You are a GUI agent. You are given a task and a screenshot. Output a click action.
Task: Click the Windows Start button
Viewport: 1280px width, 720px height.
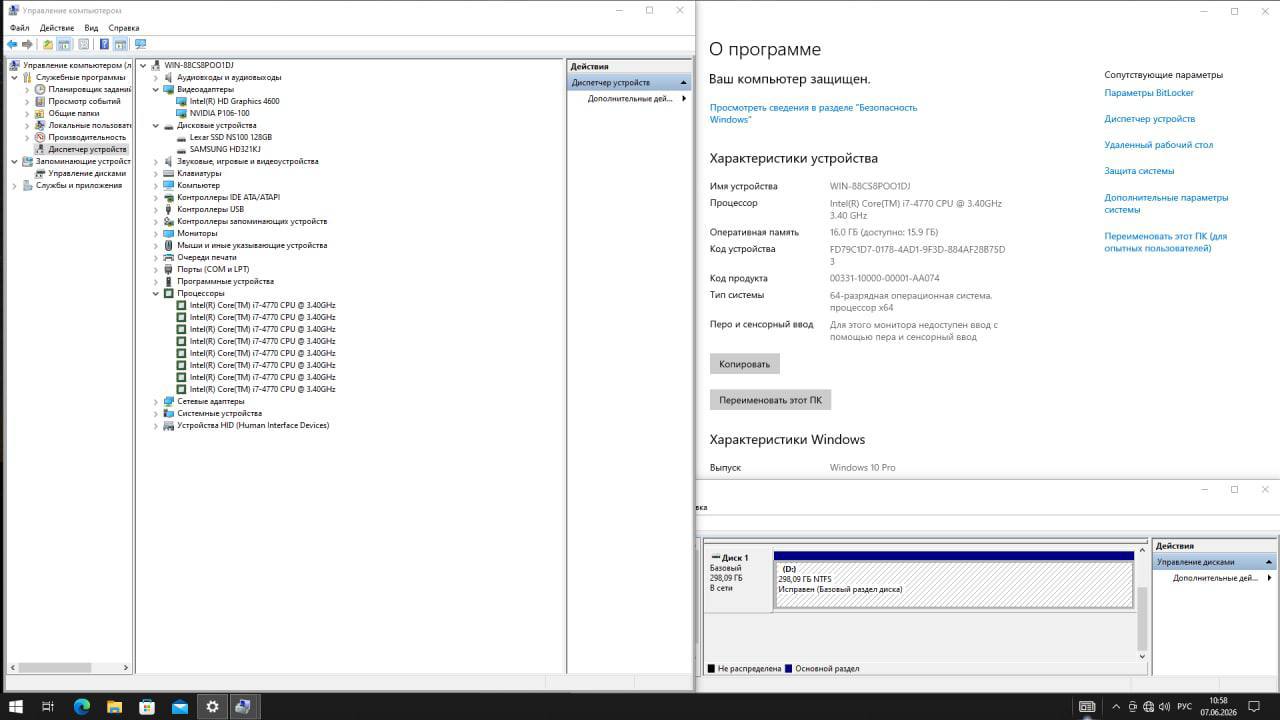[x=16, y=707]
